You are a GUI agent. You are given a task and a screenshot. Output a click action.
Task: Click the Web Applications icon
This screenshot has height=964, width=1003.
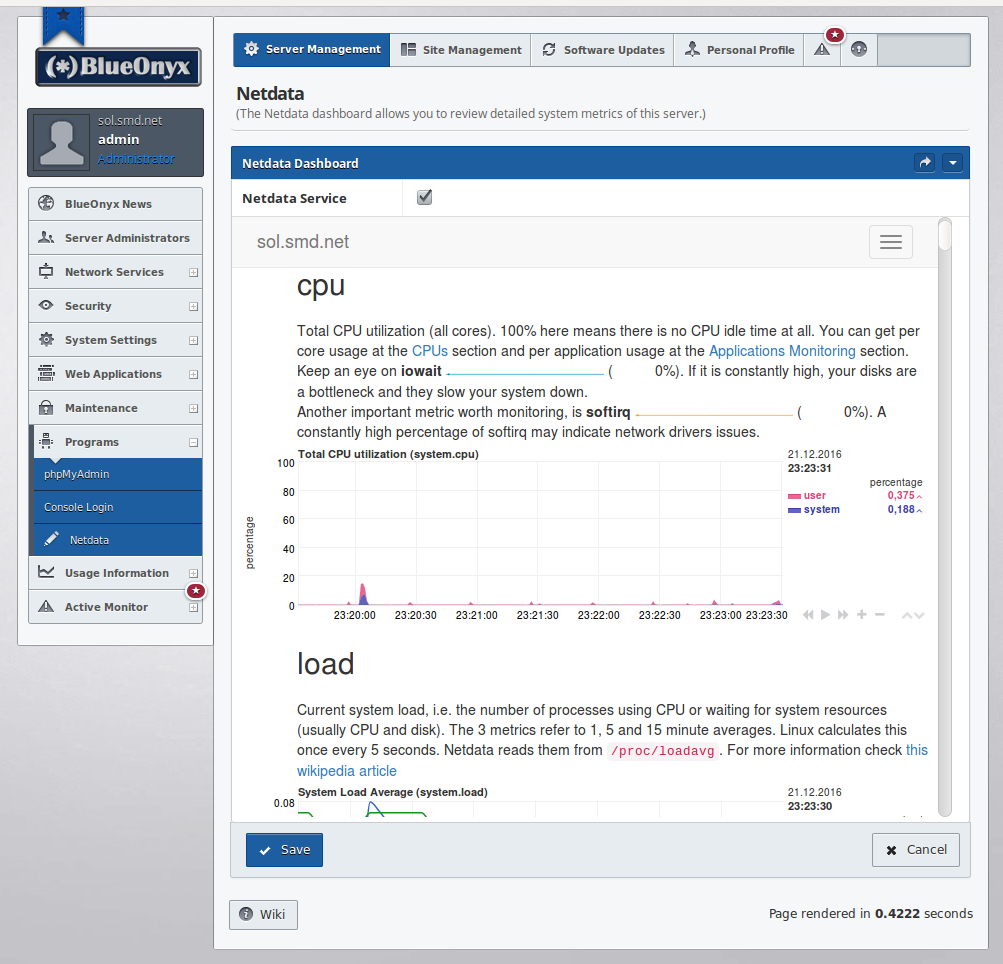[x=46, y=373]
